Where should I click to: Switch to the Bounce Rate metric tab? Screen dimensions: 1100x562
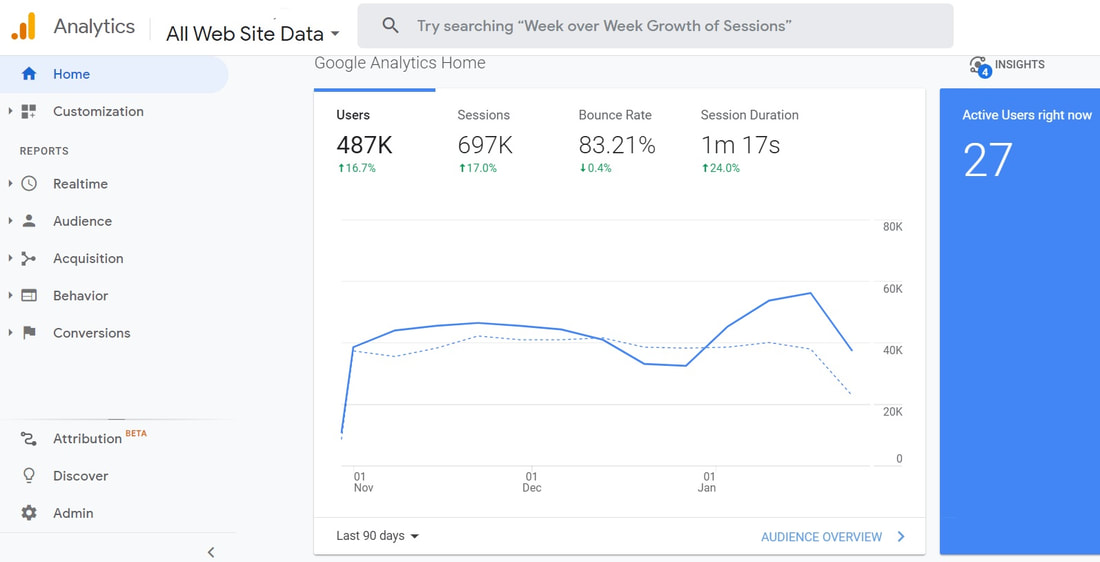tap(617, 140)
